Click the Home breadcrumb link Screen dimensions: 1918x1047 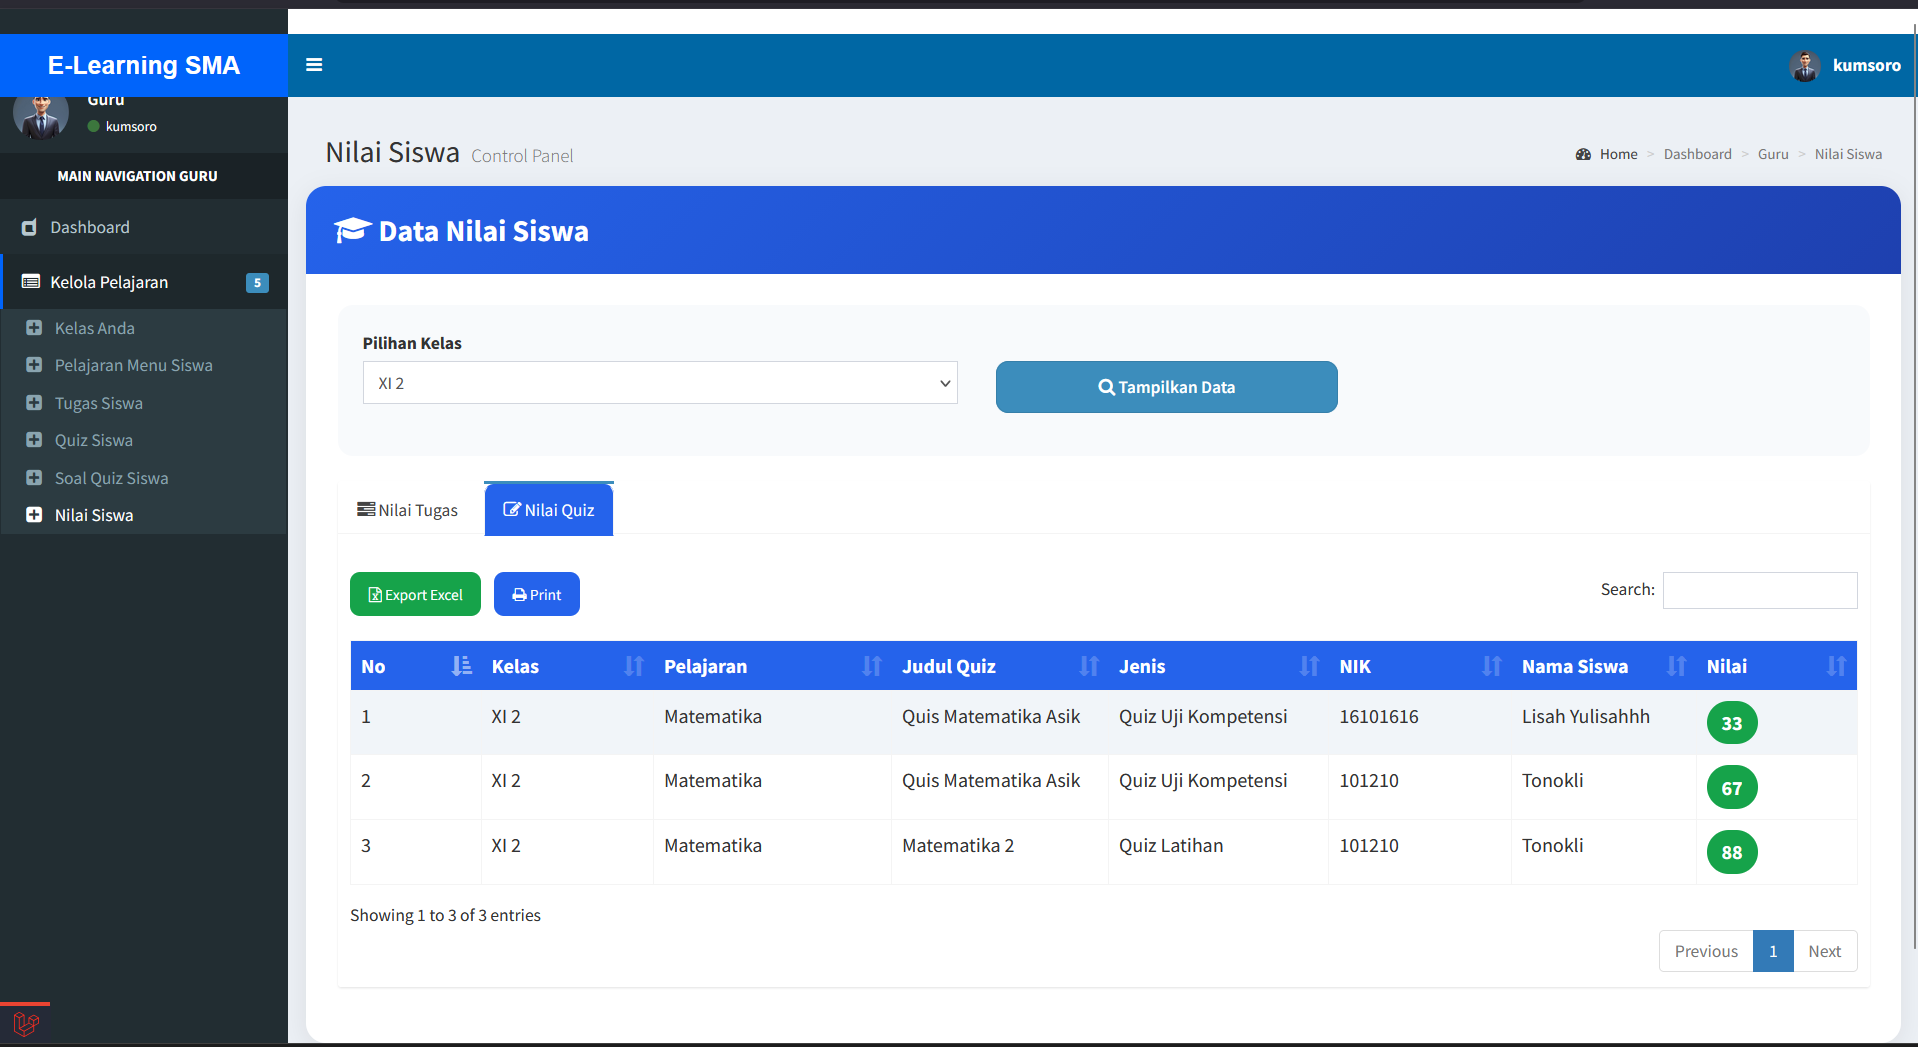(1618, 154)
